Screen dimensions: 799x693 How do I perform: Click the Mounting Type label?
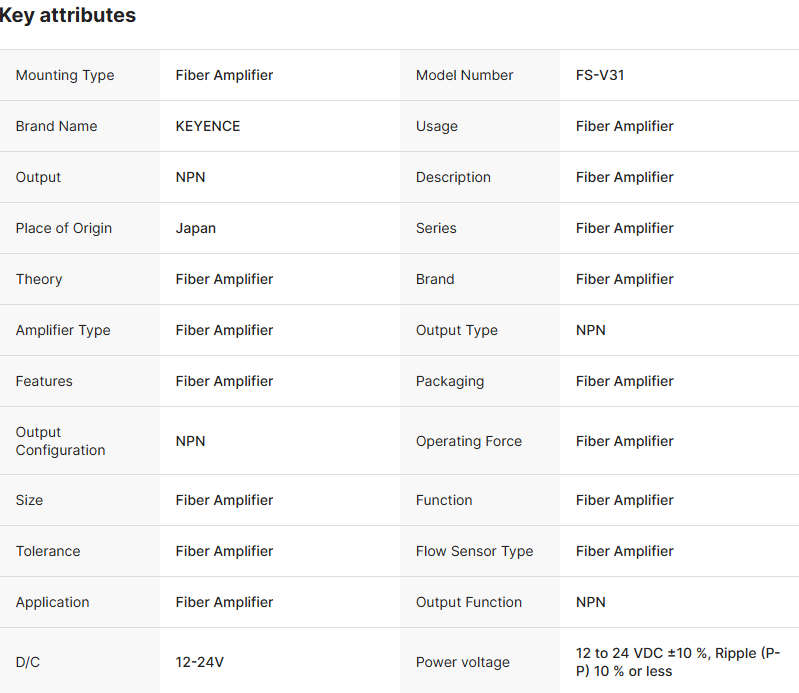click(65, 75)
